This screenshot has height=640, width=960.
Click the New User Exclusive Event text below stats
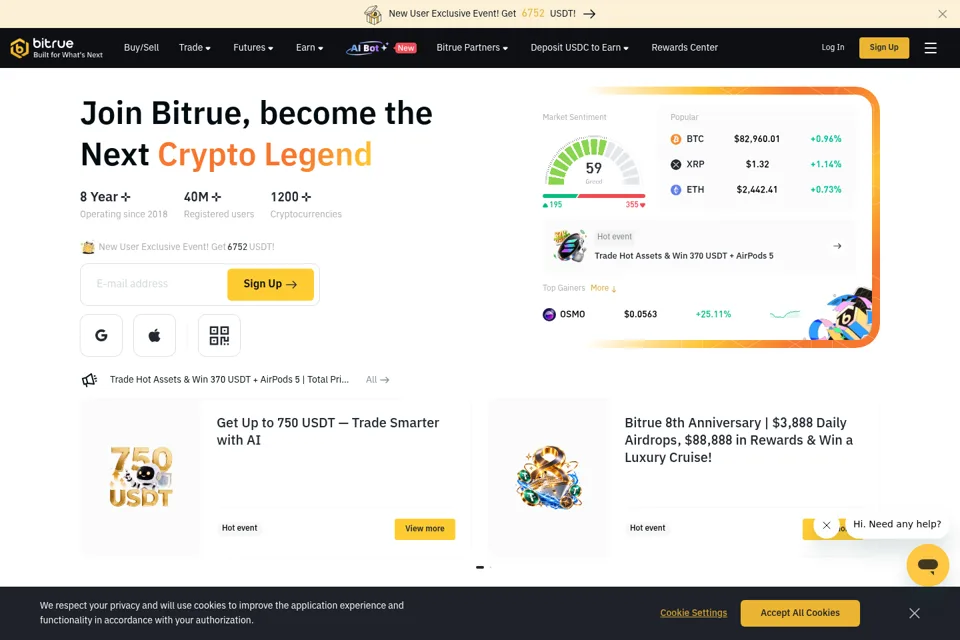point(186,247)
